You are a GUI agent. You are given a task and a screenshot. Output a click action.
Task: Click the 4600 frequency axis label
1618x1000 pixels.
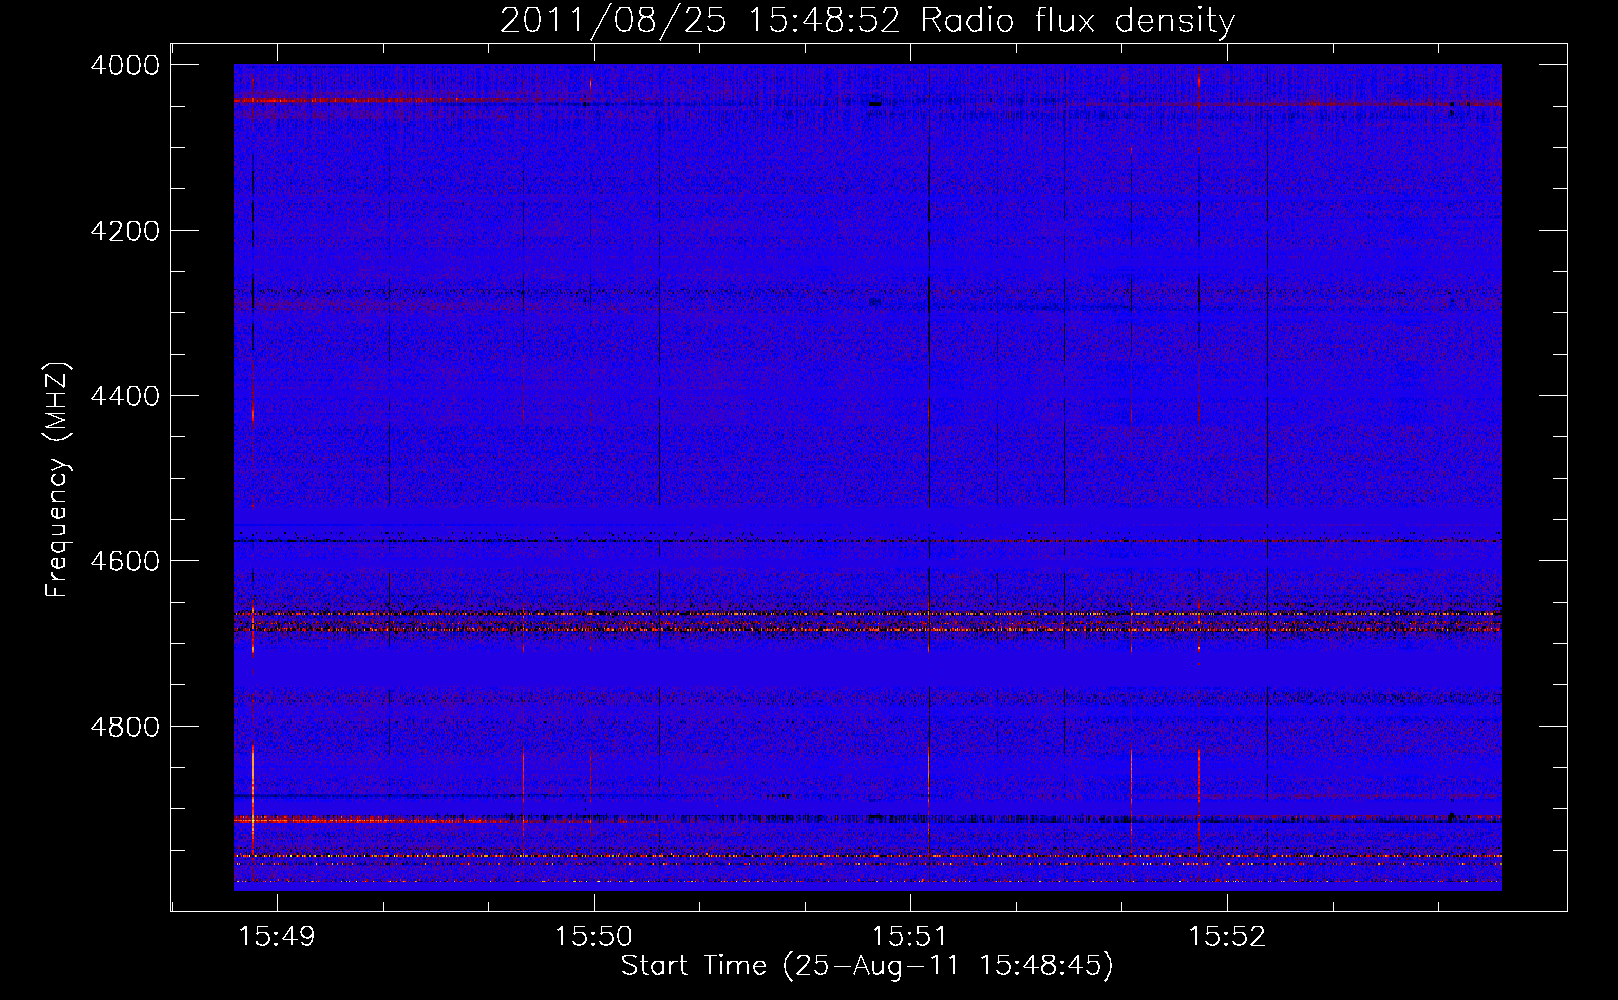[125, 561]
